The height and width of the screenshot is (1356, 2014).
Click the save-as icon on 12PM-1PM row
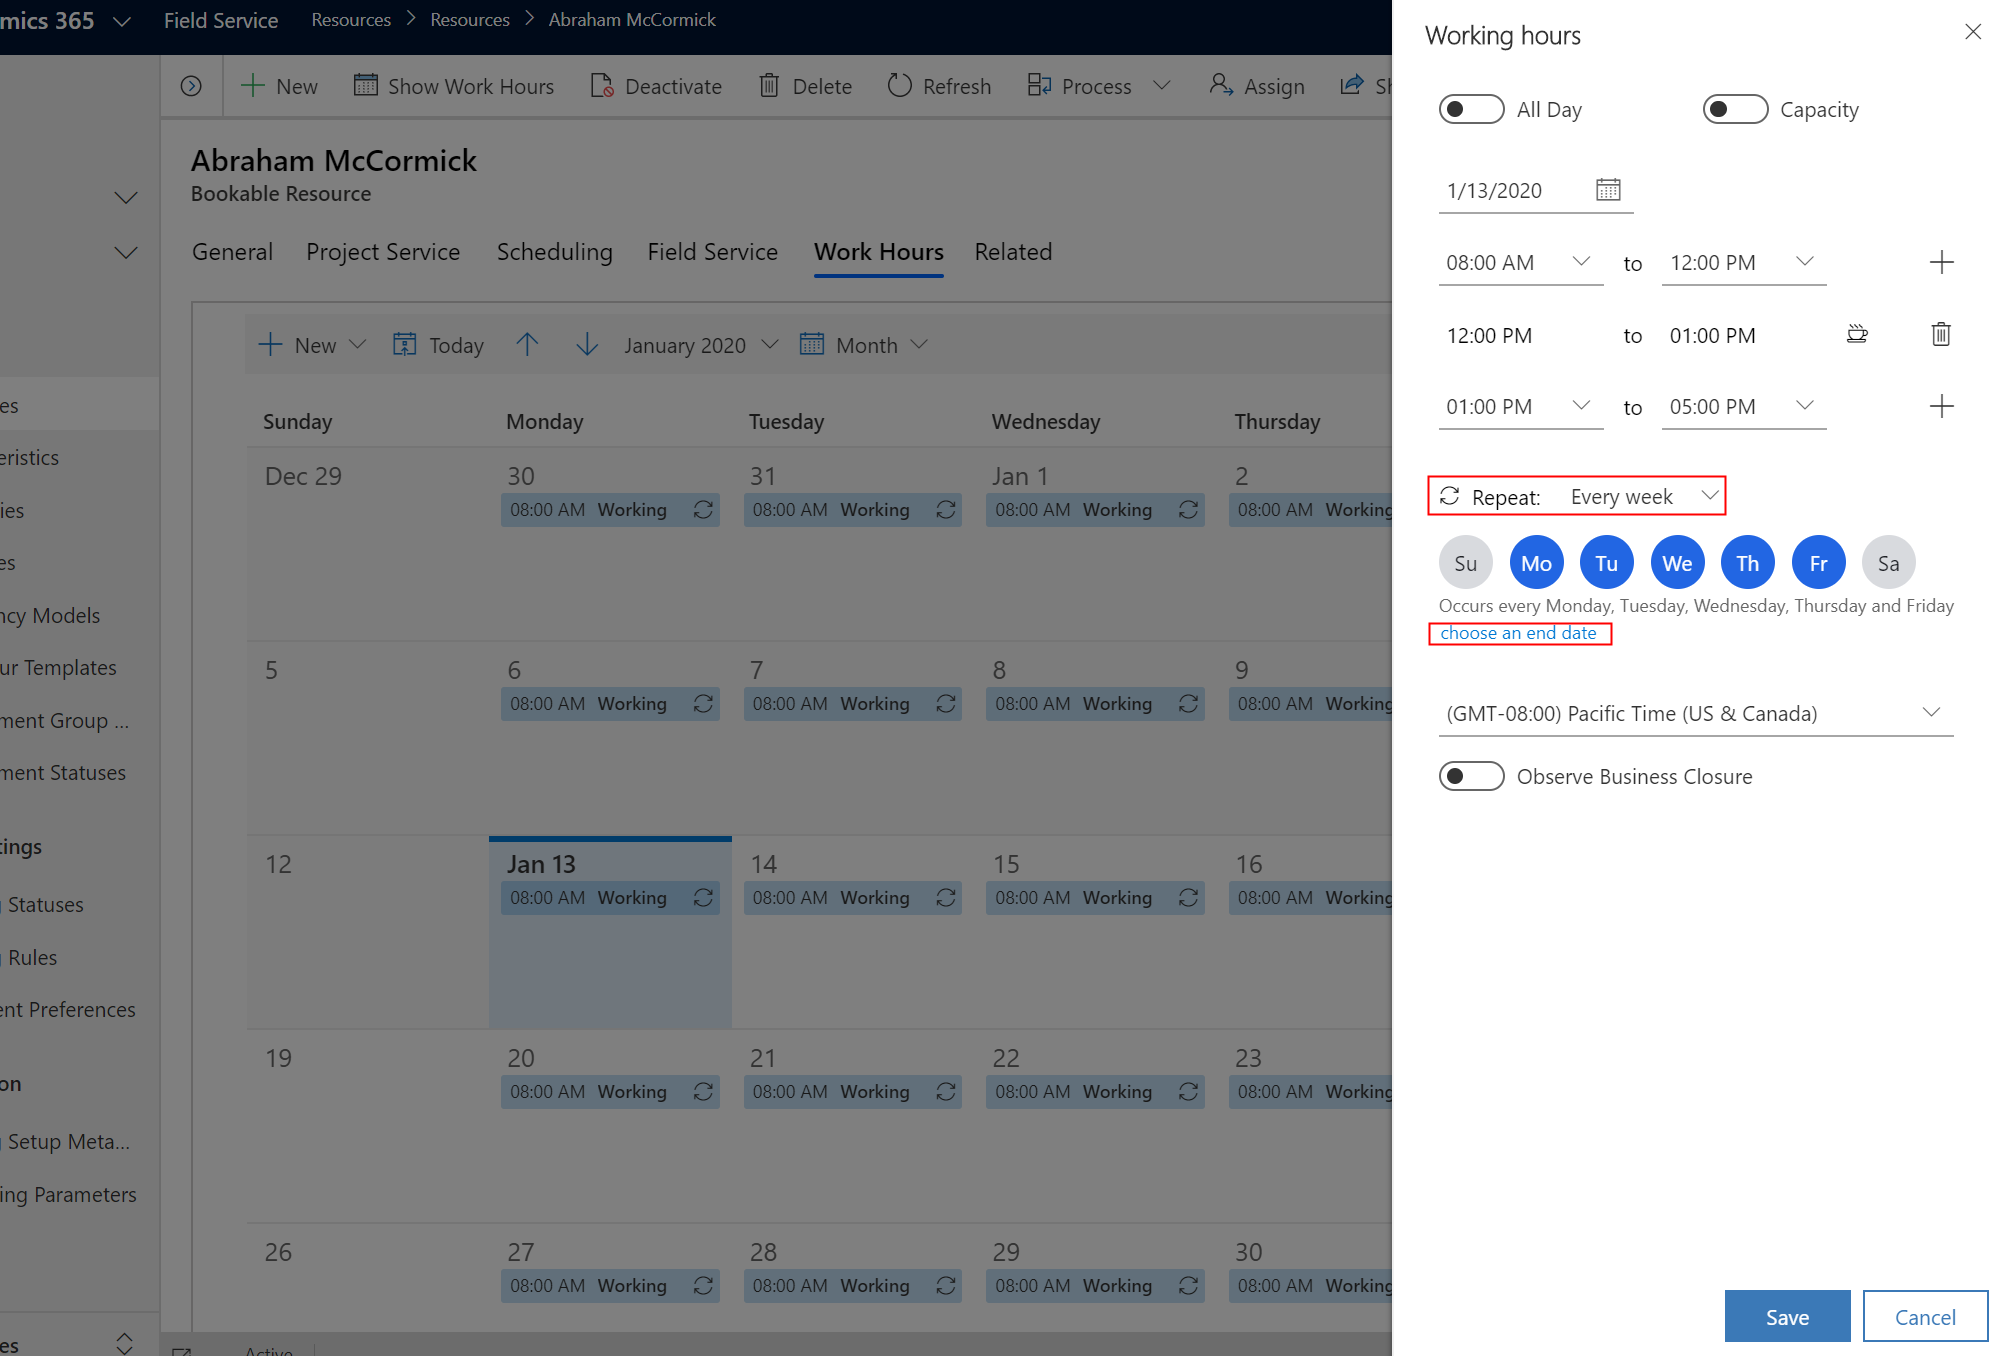point(1857,333)
